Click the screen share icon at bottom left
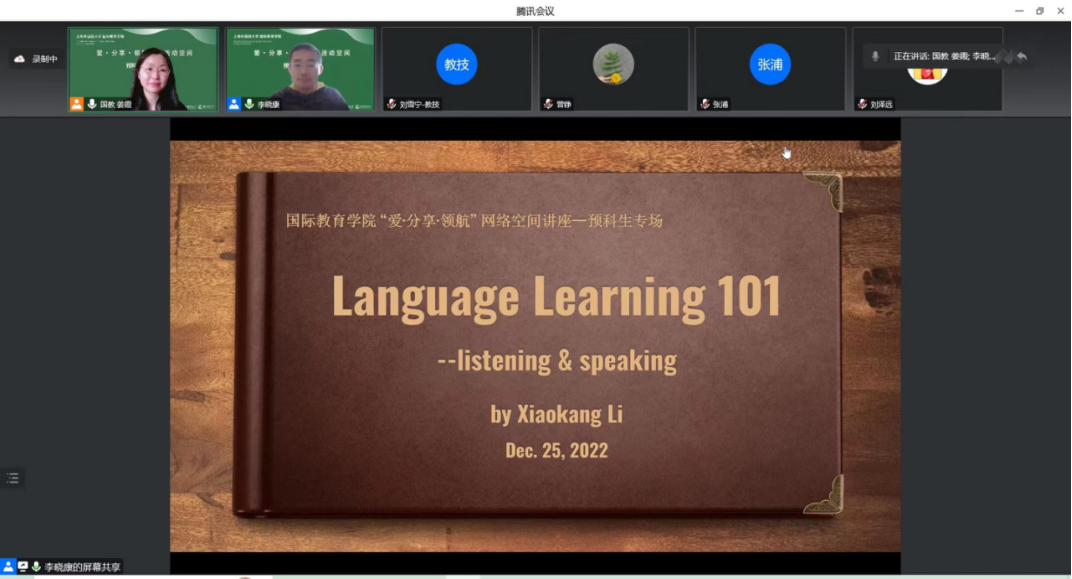Viewport: 1072px width, 579px height. 23,567
